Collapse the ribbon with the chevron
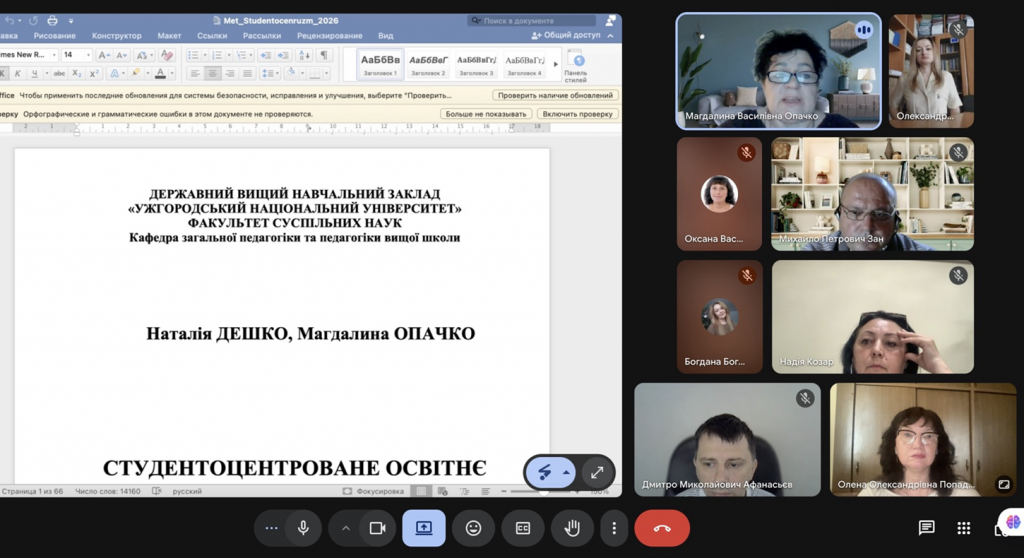Viewport: 1024px width, 558px height. [611, 36]
